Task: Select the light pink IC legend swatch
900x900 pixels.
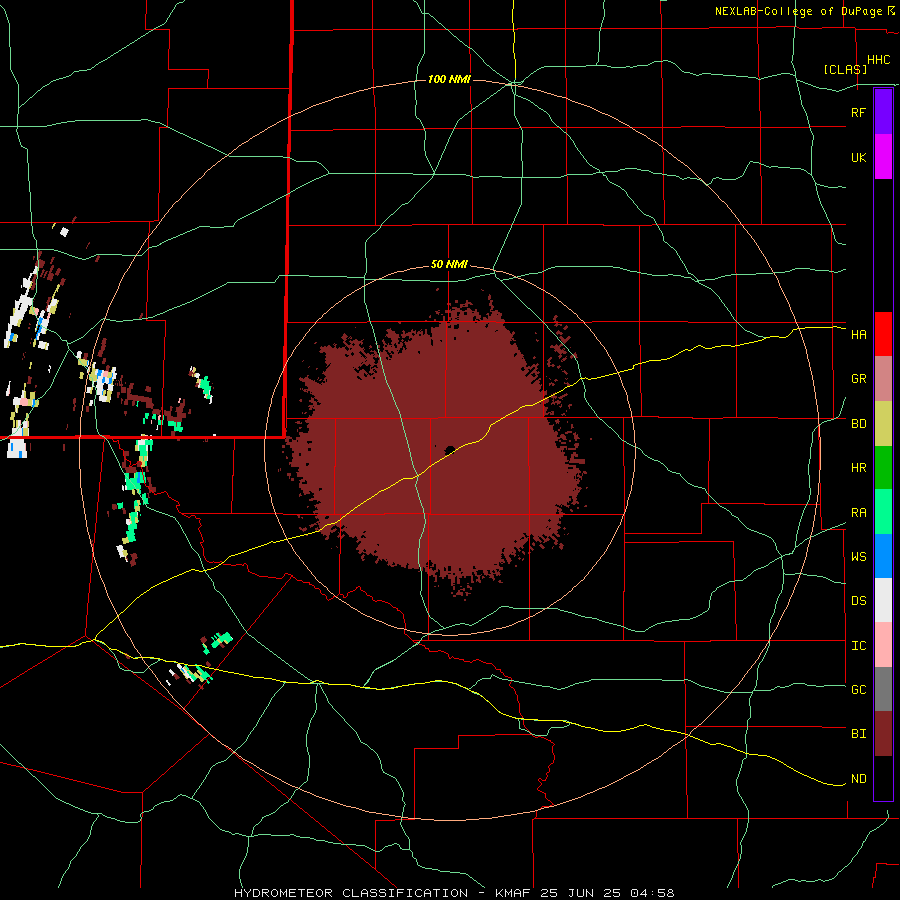Action: point(883,645)
